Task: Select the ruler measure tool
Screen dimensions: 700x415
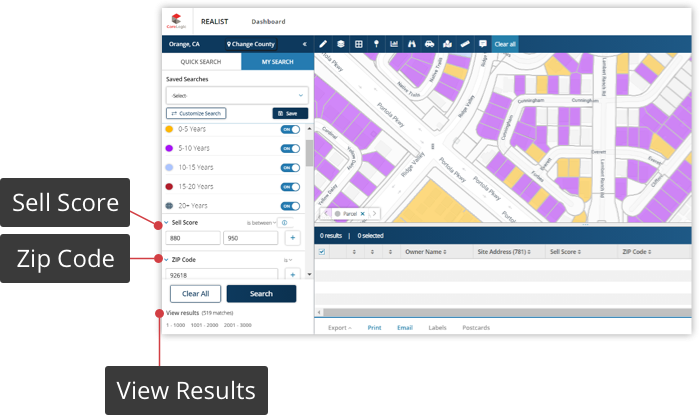Action: pyautogui.click(x=465, y=44)
